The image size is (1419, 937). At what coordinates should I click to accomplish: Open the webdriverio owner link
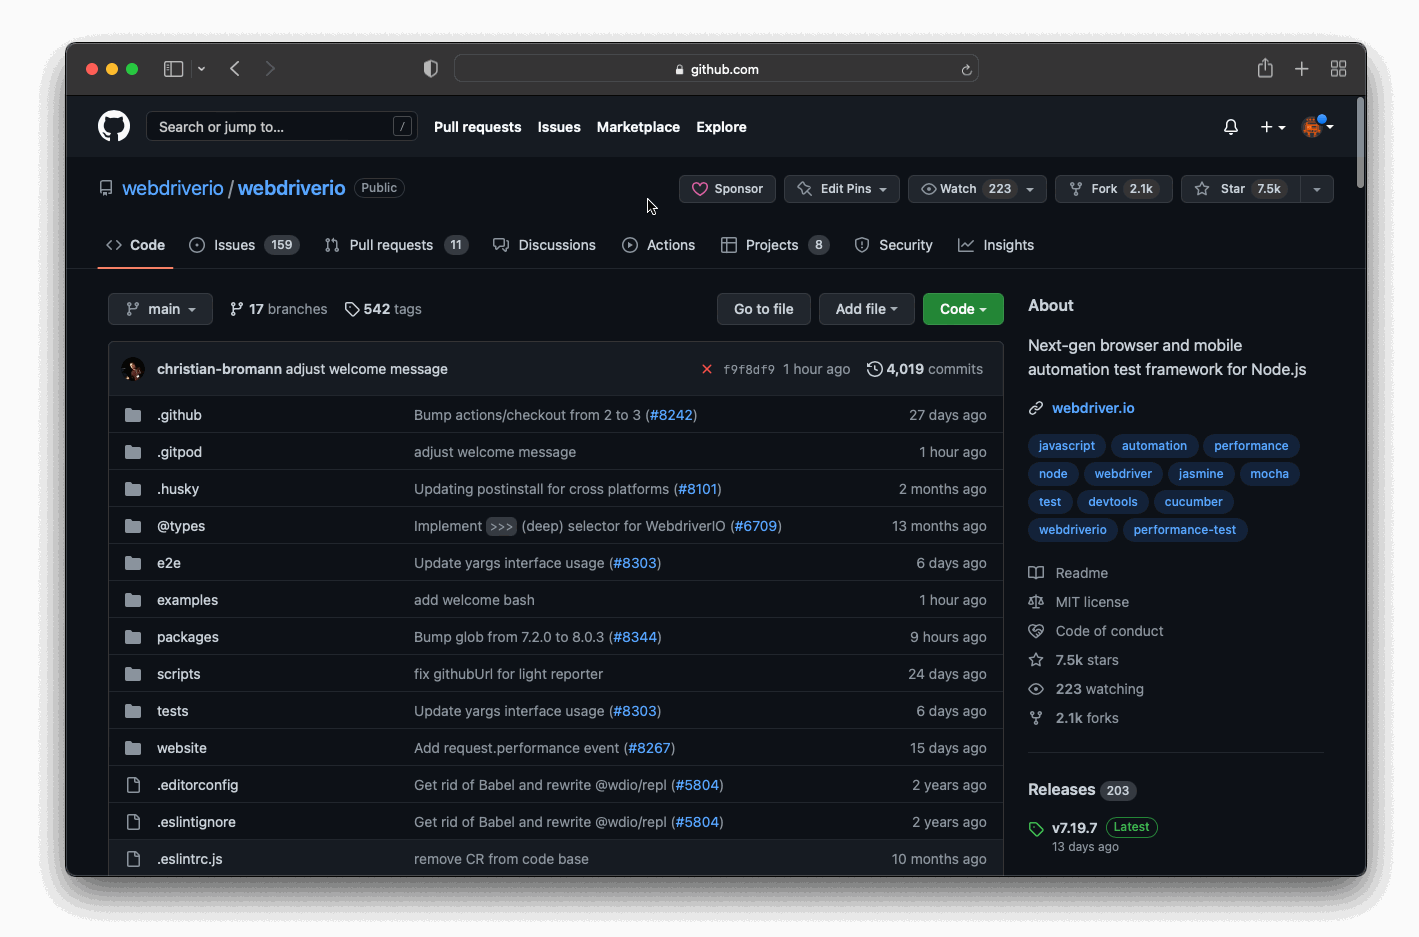pyautogui.click(x=172, y=188)
